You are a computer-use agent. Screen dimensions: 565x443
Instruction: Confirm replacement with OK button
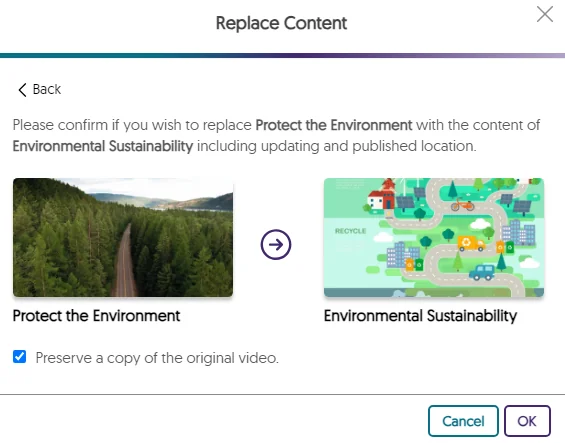click(x=527, y=421)
